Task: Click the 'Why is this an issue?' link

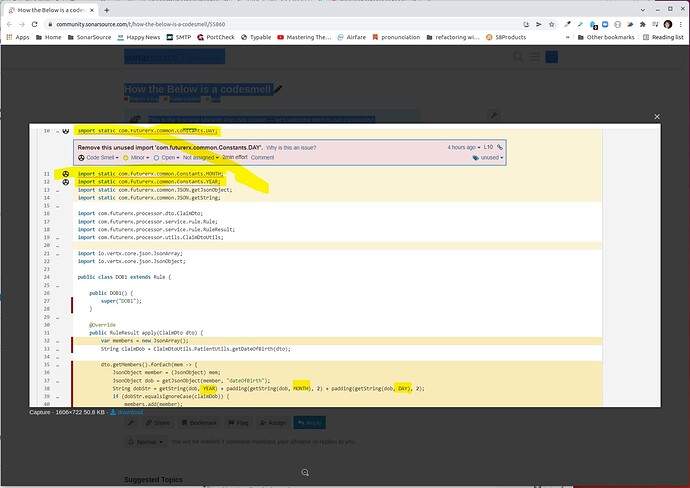Action: click(x=291, y=148)
